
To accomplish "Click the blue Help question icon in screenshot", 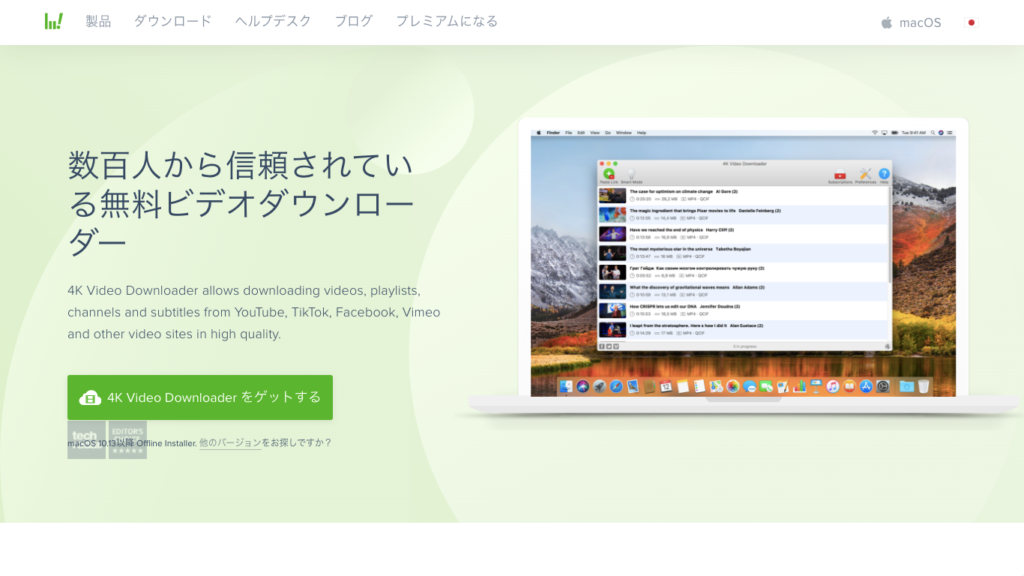I will [884, 174].
